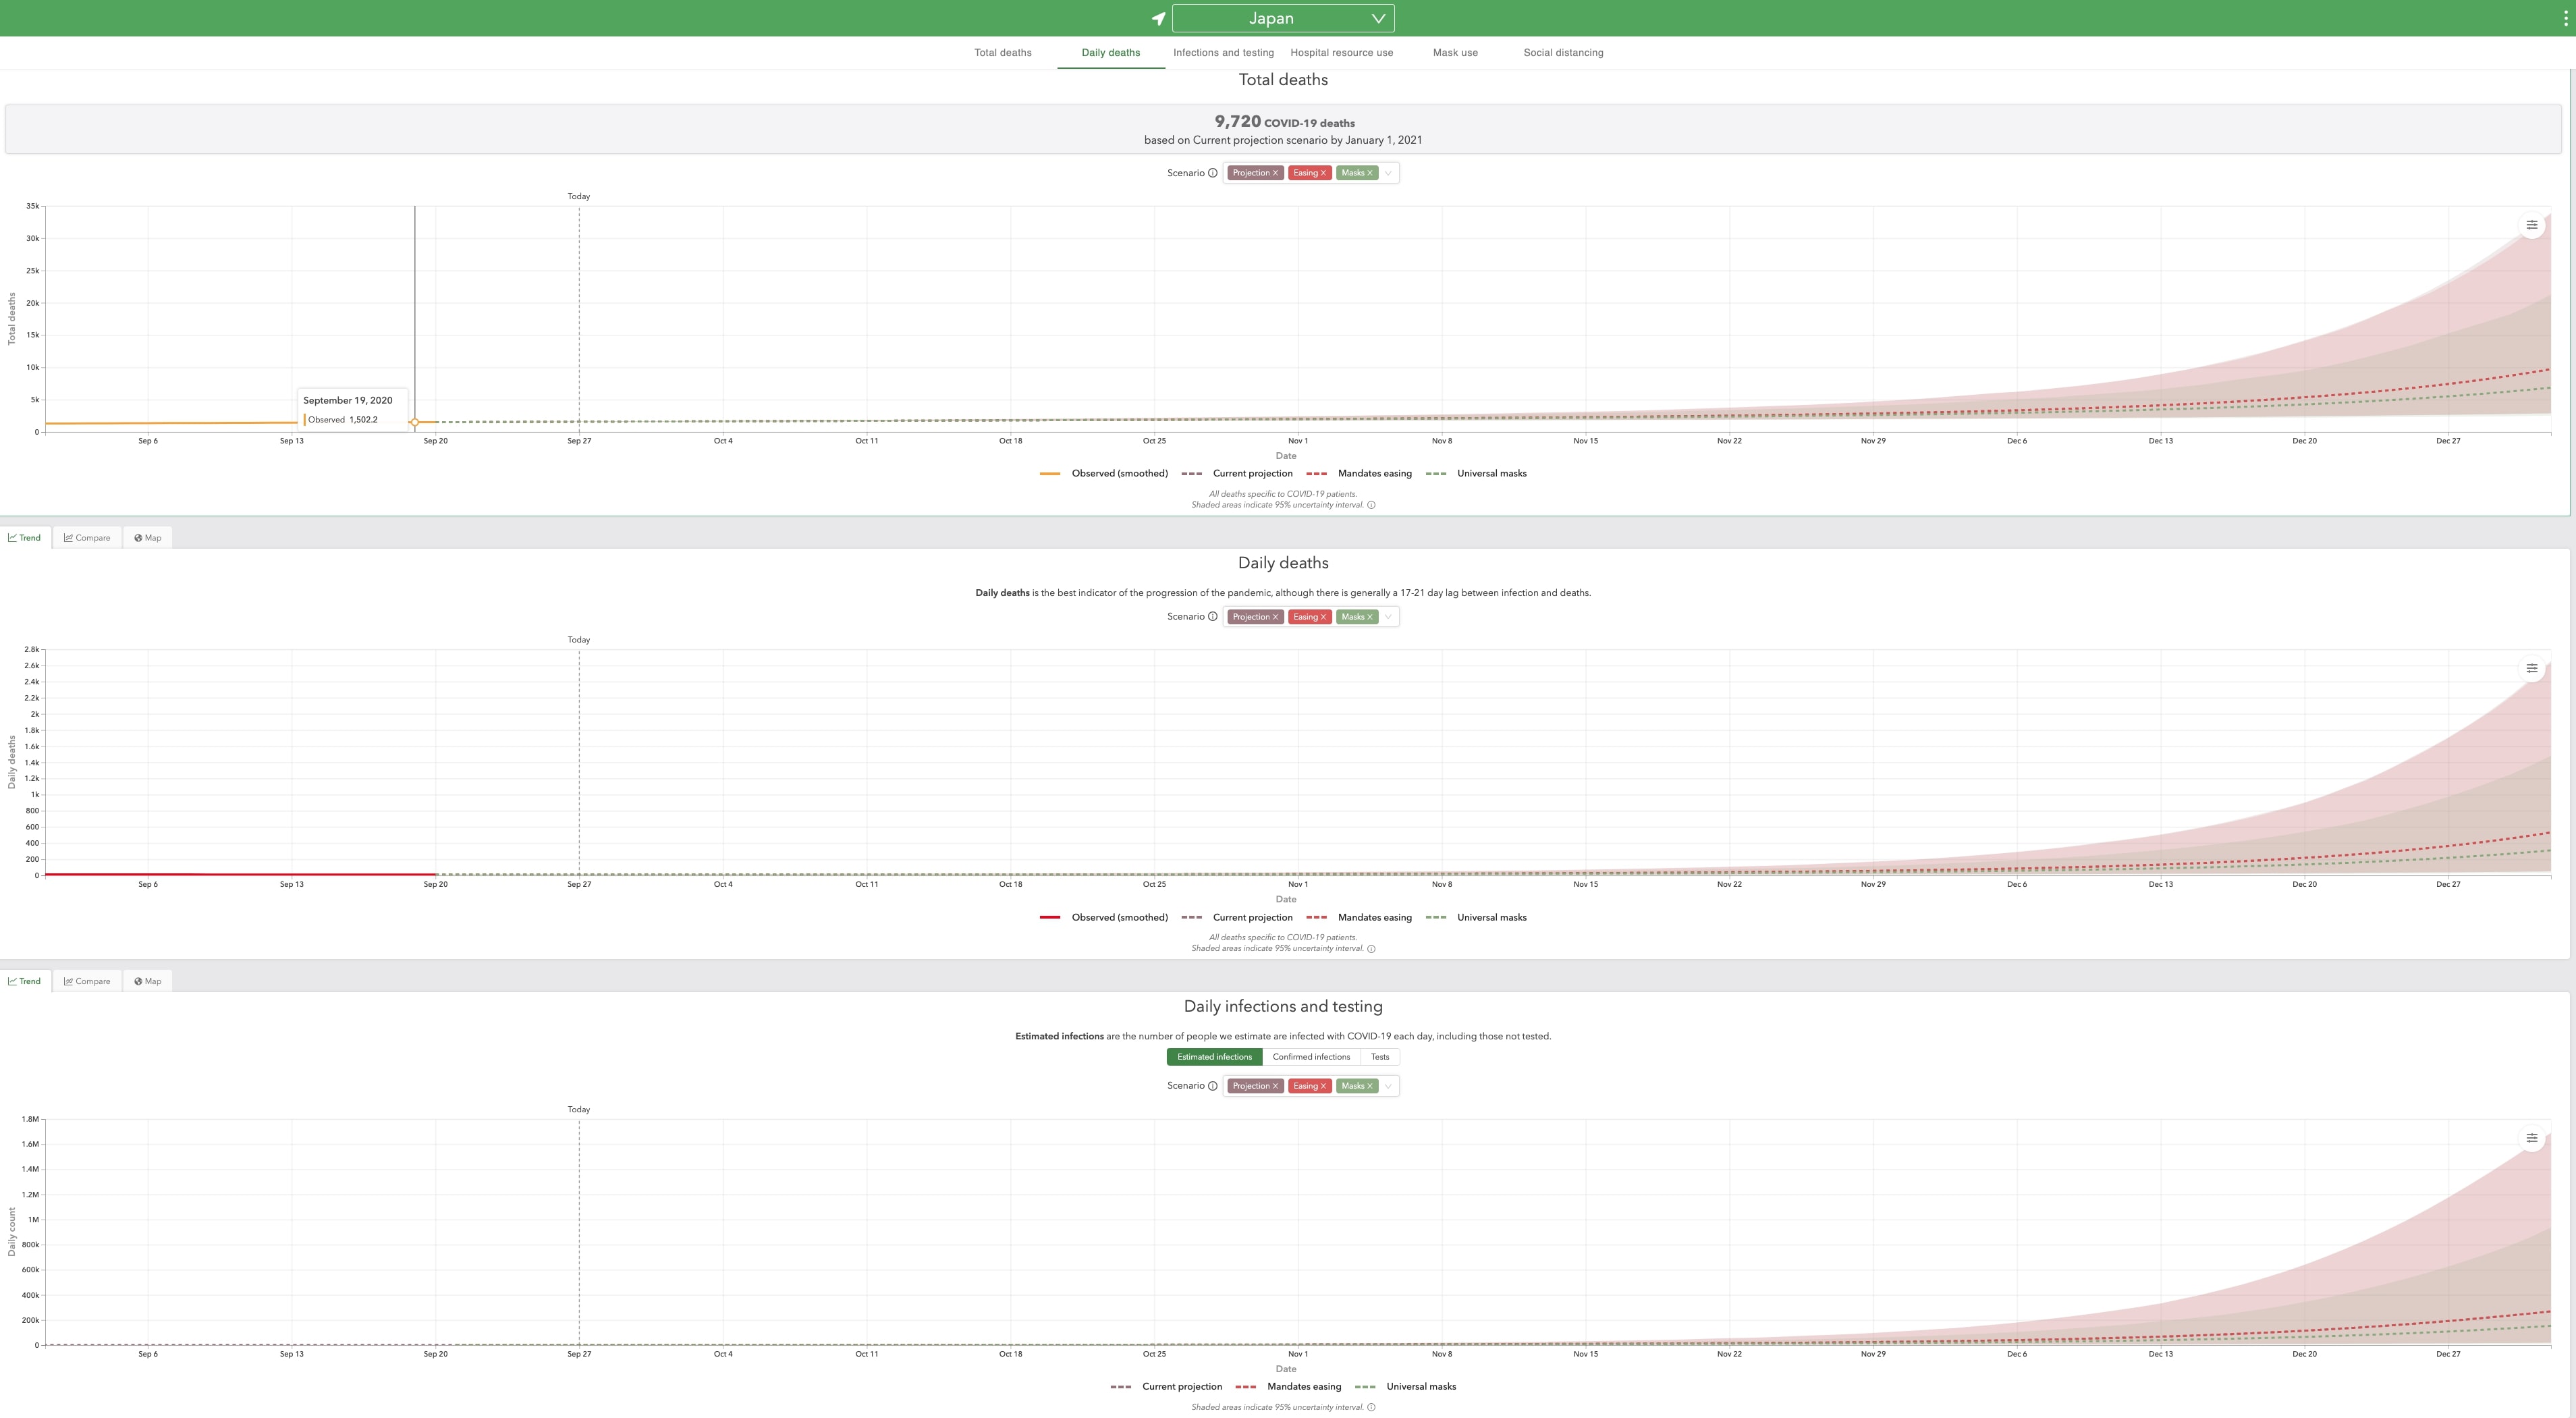This screenshot has height=1418, width=2576.
Task: Remove the Projection chip in the Daily deaths scenario
Action: pyautogui.click(x=1275, y=617)
